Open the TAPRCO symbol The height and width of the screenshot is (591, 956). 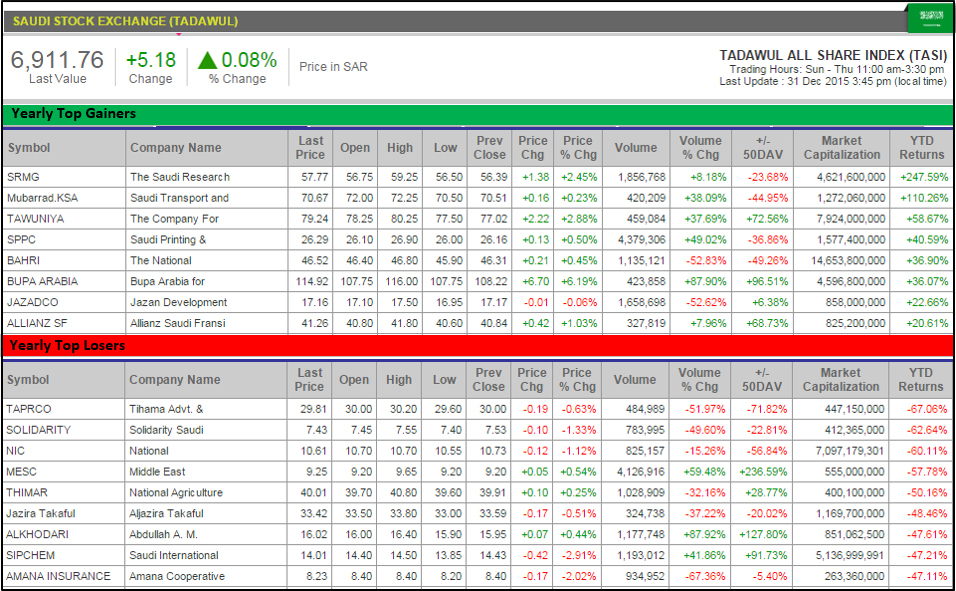point(29,409)
